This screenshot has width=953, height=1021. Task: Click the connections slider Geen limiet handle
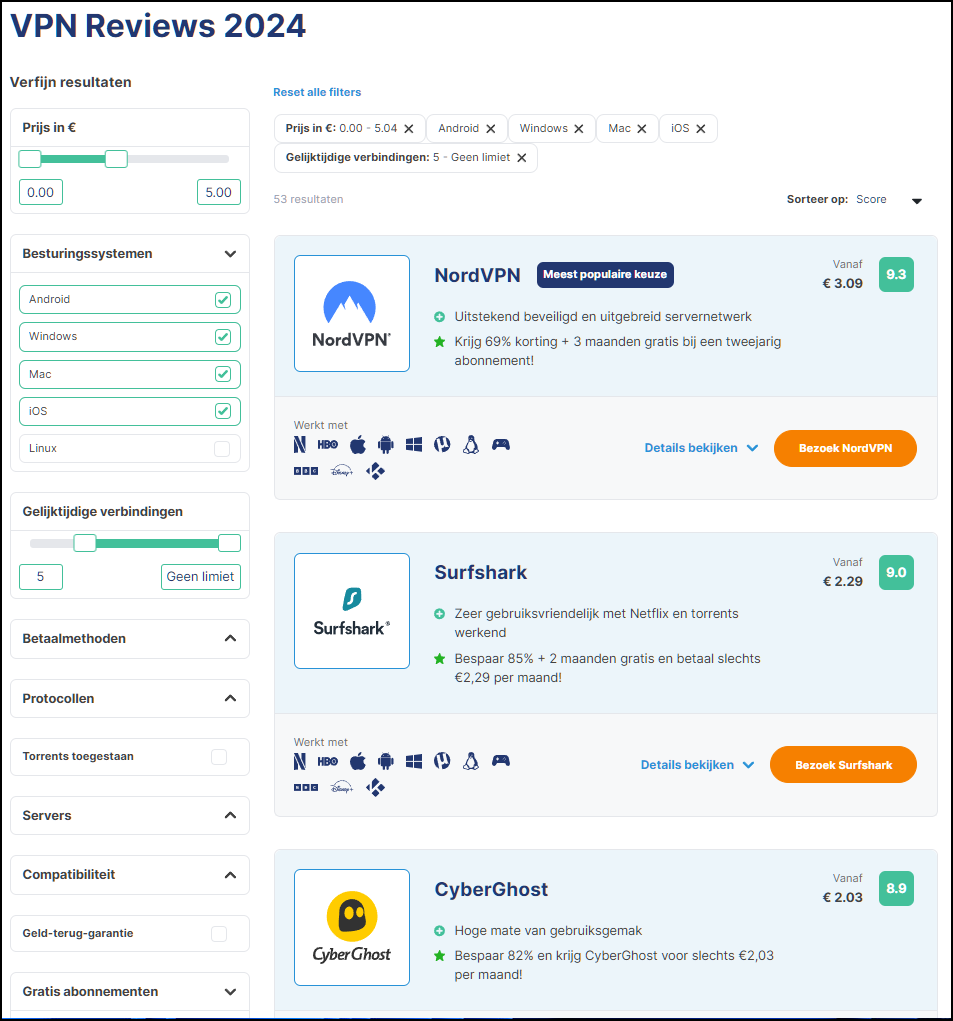[x=229, y=543]
